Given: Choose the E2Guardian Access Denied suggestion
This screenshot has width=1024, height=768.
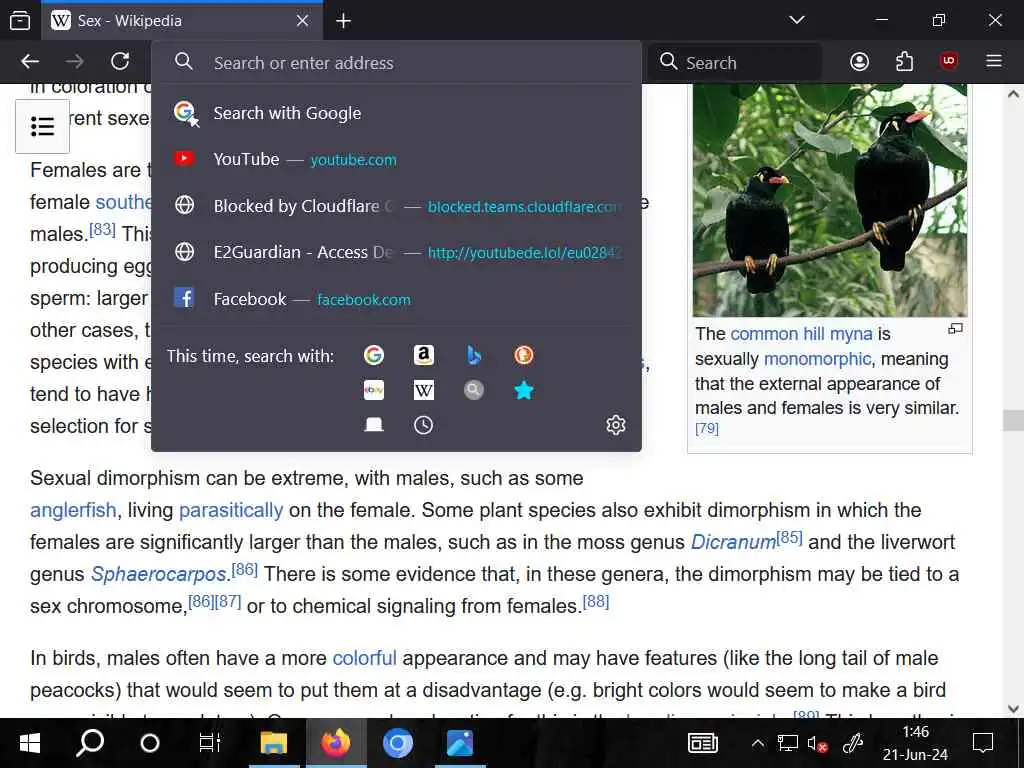Looking at the screenshot, I should pos(396,252).
